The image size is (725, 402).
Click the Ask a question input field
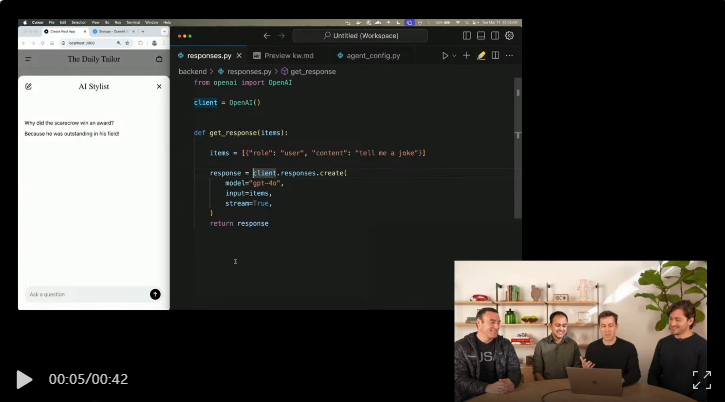[85, 294]
